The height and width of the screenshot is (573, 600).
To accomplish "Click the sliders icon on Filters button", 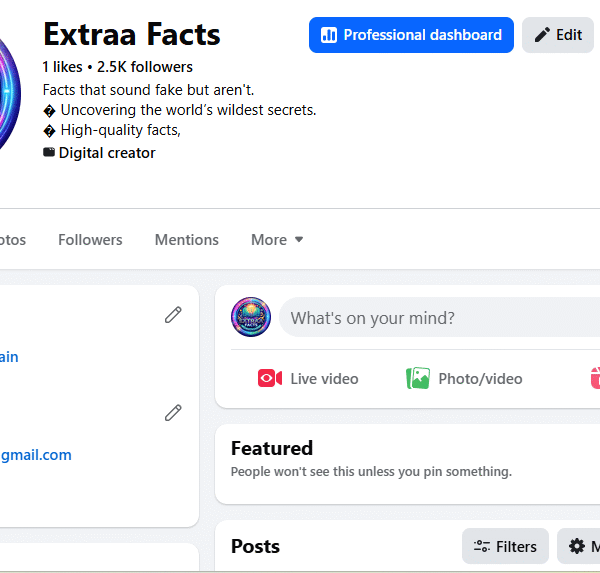I will [482, 546].
